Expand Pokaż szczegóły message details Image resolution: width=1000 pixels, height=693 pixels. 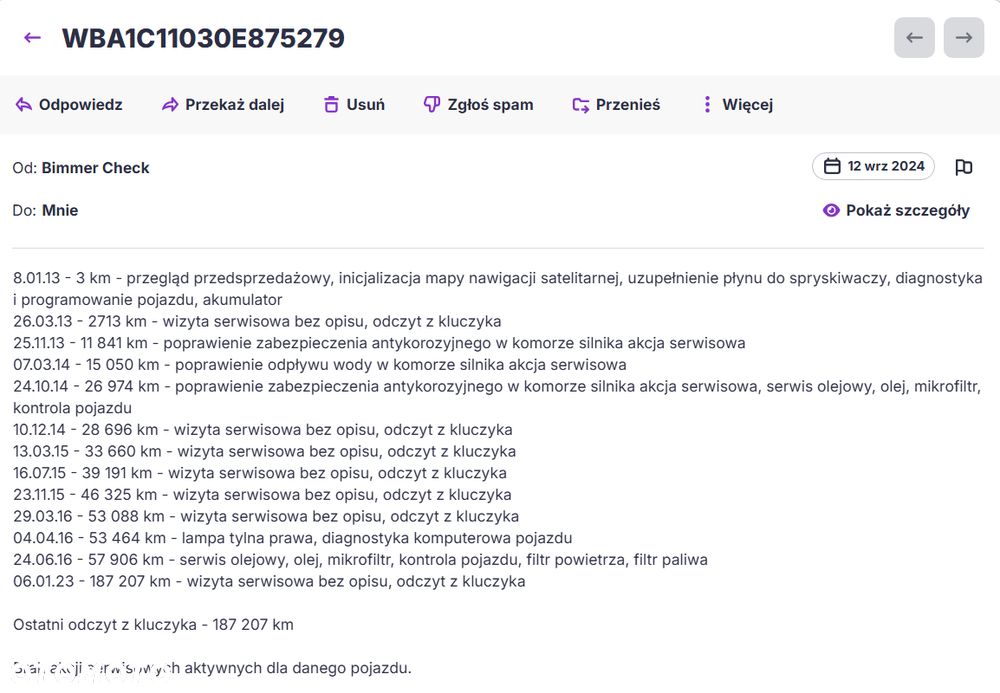896,210
